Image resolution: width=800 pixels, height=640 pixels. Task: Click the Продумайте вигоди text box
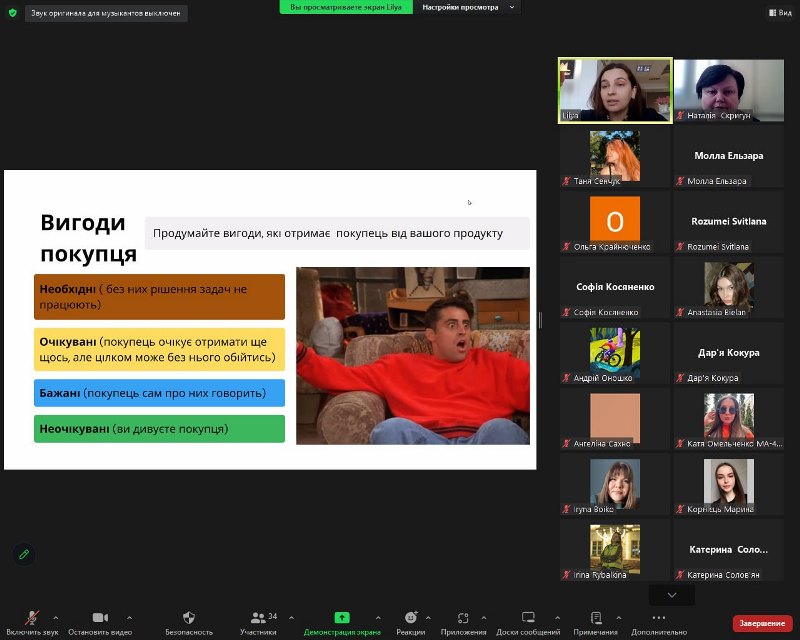(337, 233)
